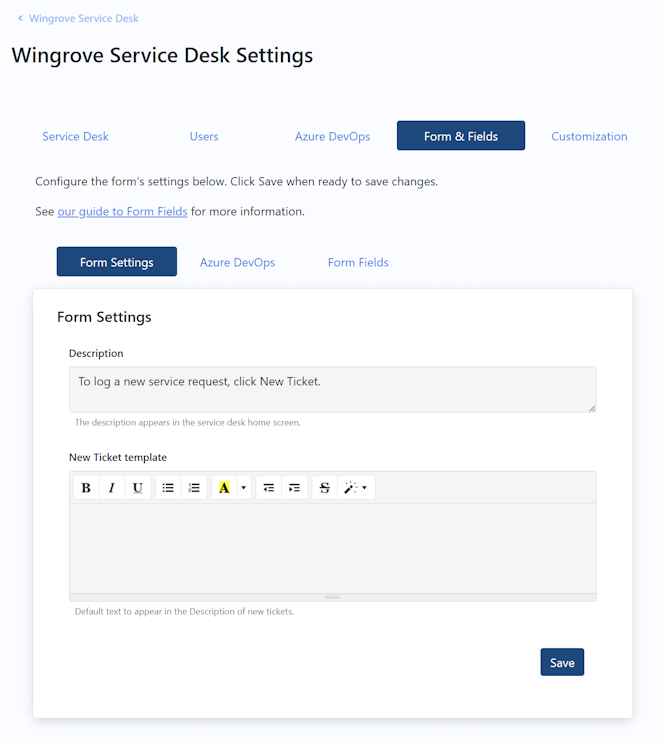Image resolution: width=665 pixels, height=743 pixels.
Task: Insert an unordered bullet list
Action: point(168,488)
